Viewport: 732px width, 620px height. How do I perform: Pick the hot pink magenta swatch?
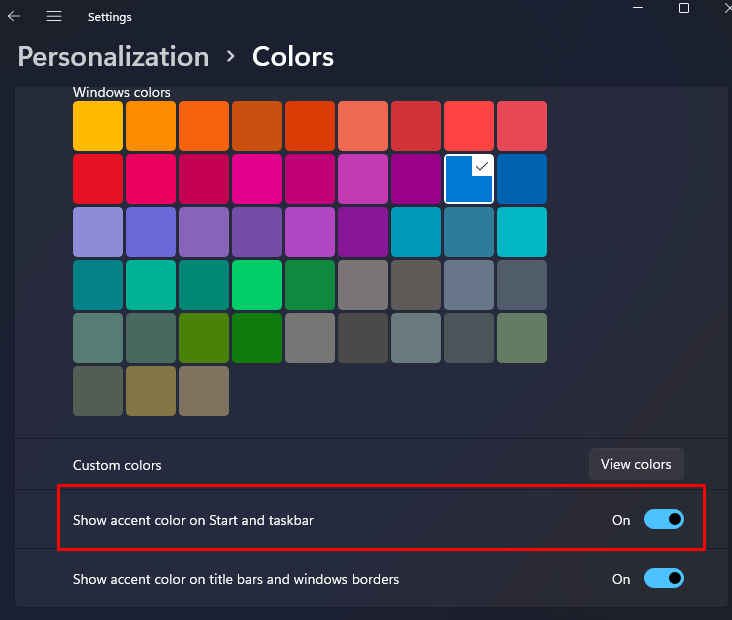coord(257,179)
